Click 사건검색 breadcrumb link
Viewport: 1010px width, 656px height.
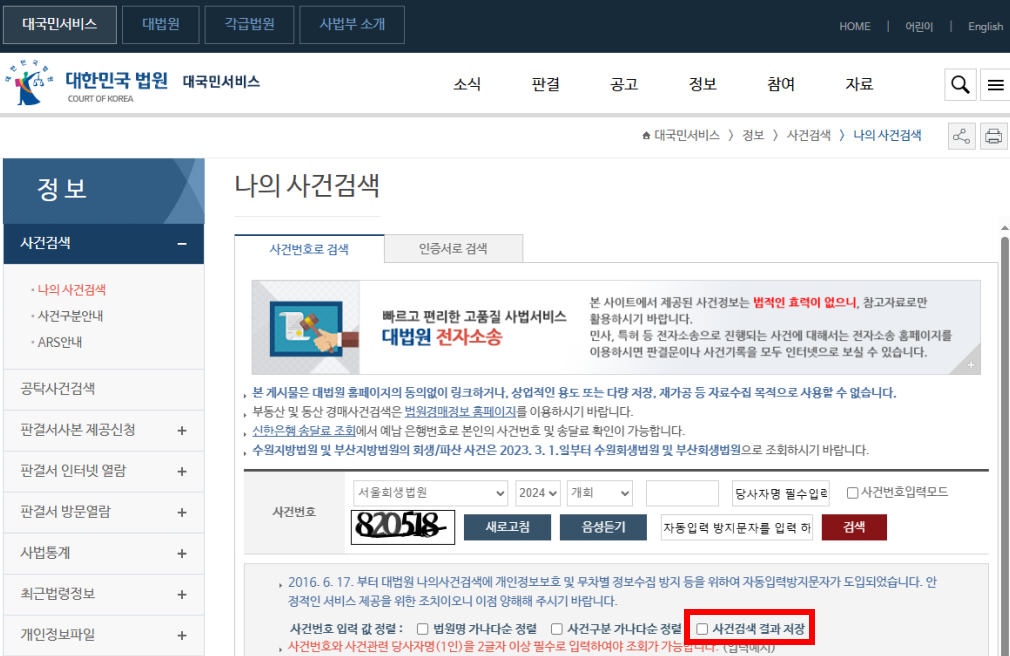(x=808, y=135)
